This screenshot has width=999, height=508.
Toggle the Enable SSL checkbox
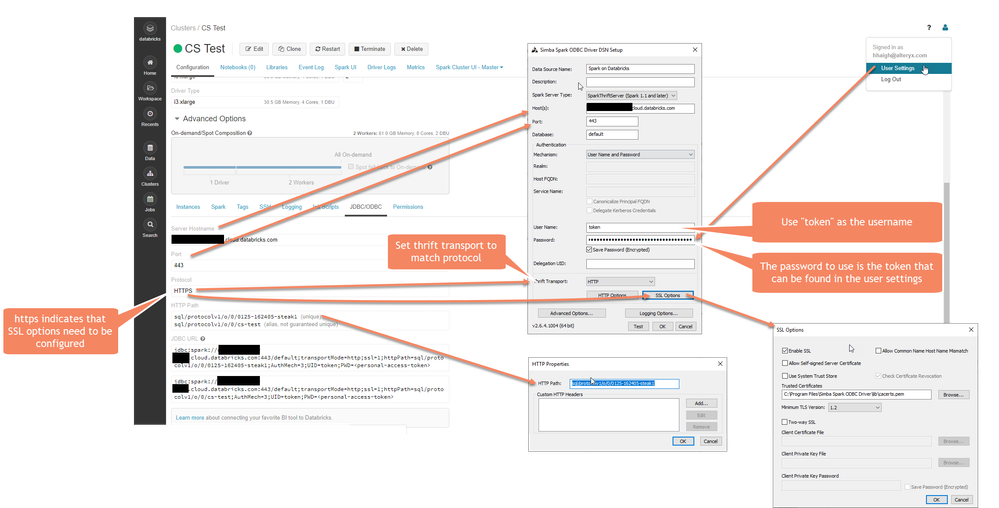pos(785,351)
